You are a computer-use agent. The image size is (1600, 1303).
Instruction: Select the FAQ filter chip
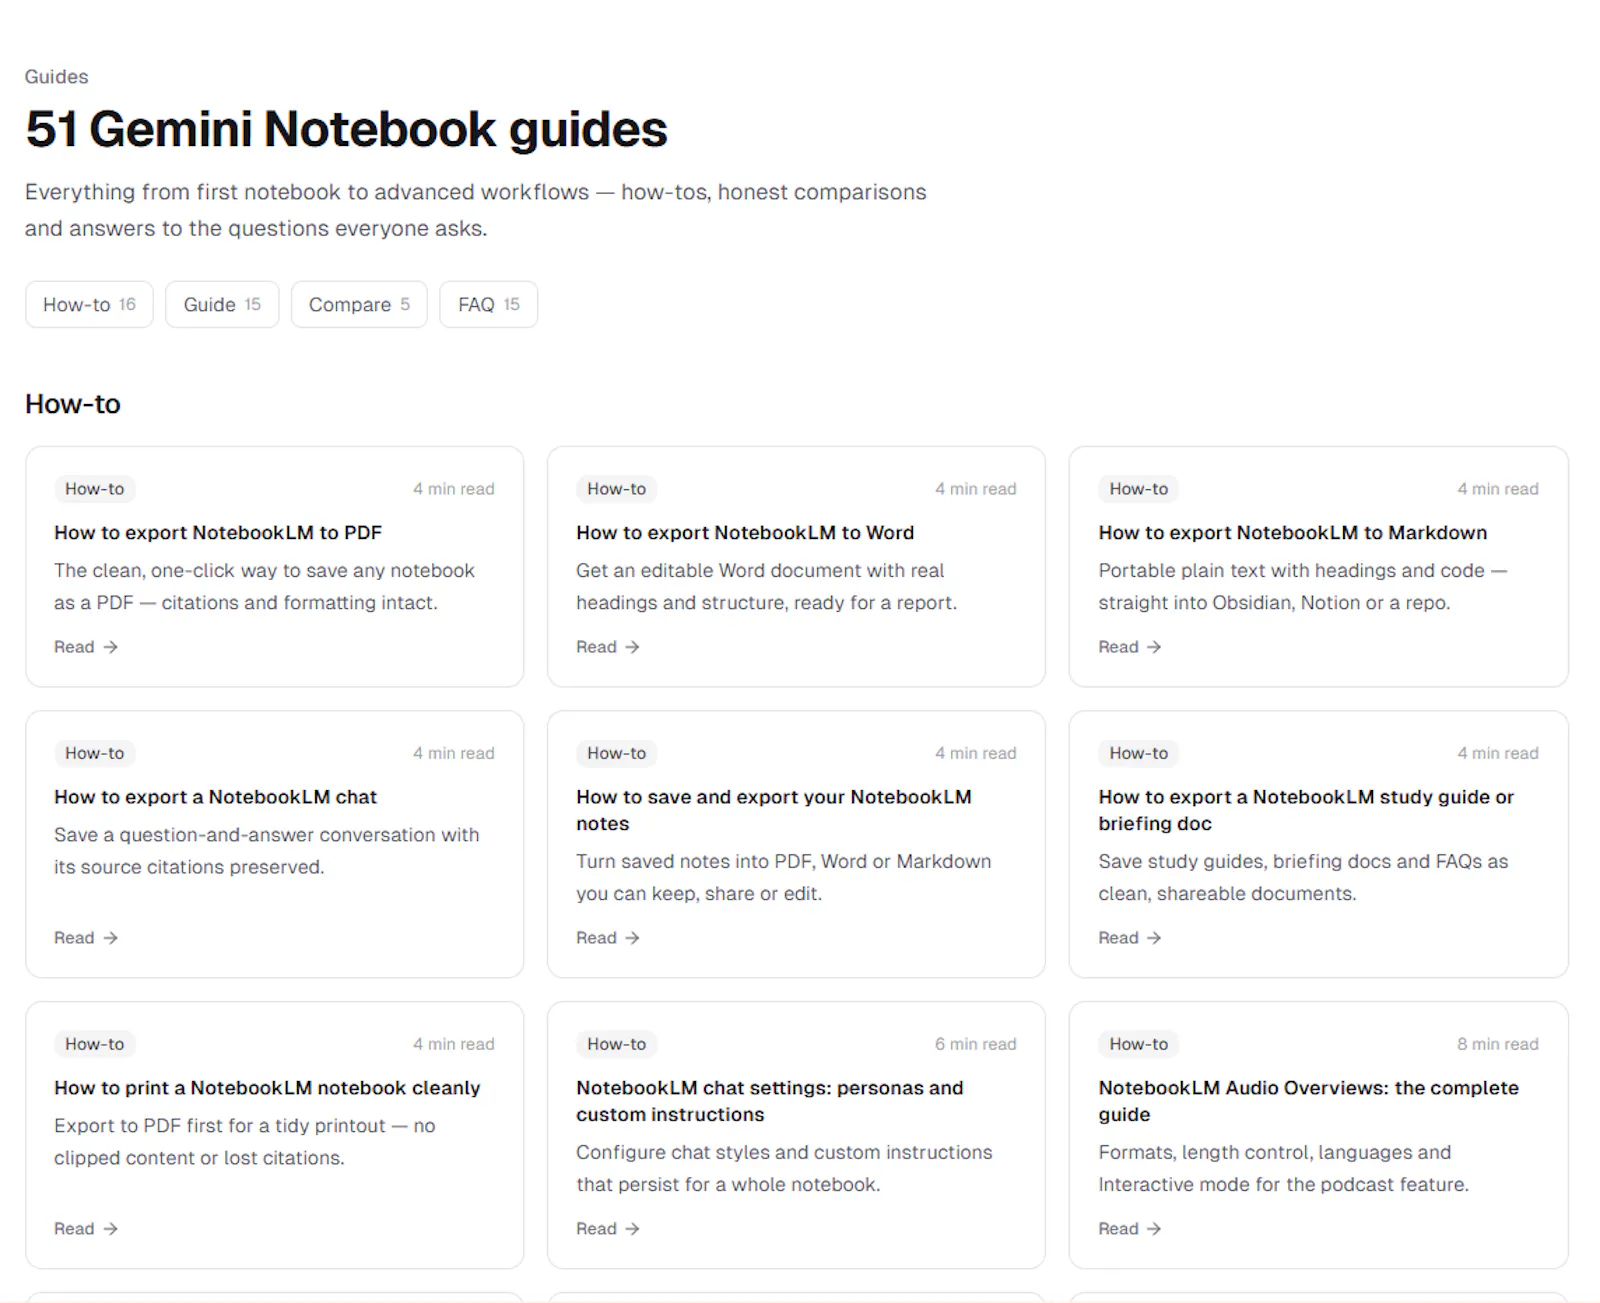point(489,304)
